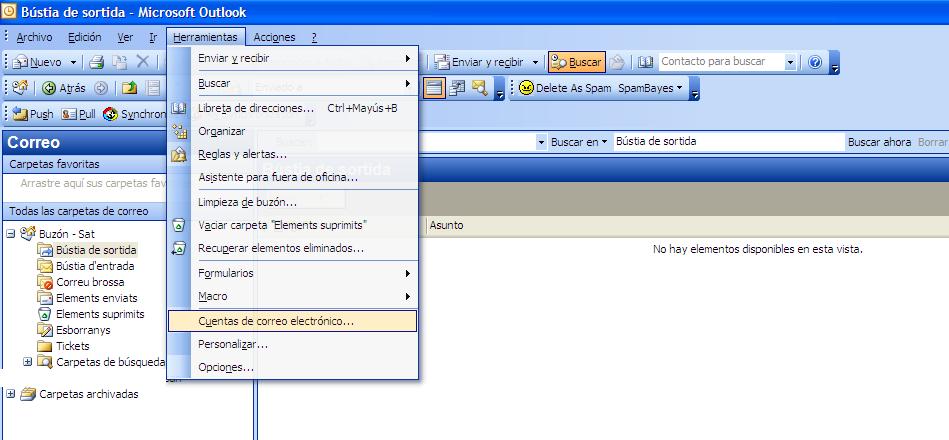Toggle the reading pane icon next to folder-up
This screenshot has width=949, height=440.
click(152, 88)
